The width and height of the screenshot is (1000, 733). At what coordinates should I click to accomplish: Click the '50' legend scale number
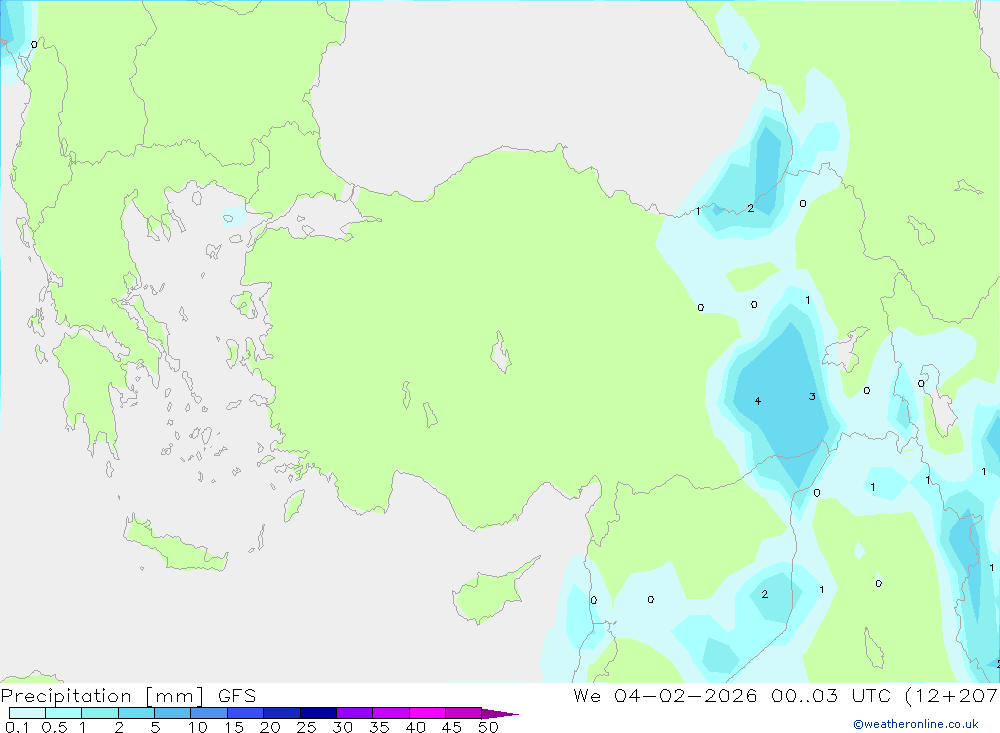(488, 727)
